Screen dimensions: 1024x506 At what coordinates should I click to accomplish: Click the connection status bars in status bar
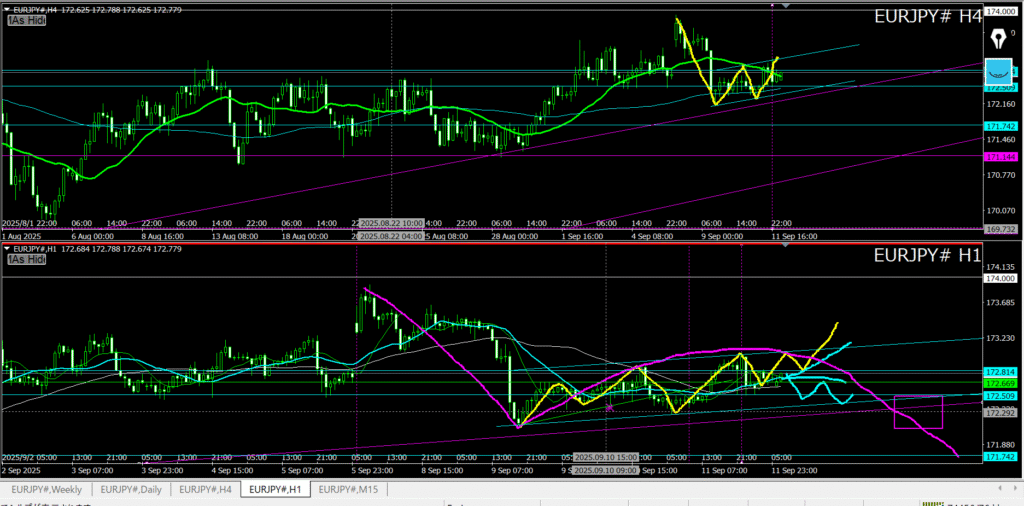[934, 503]
